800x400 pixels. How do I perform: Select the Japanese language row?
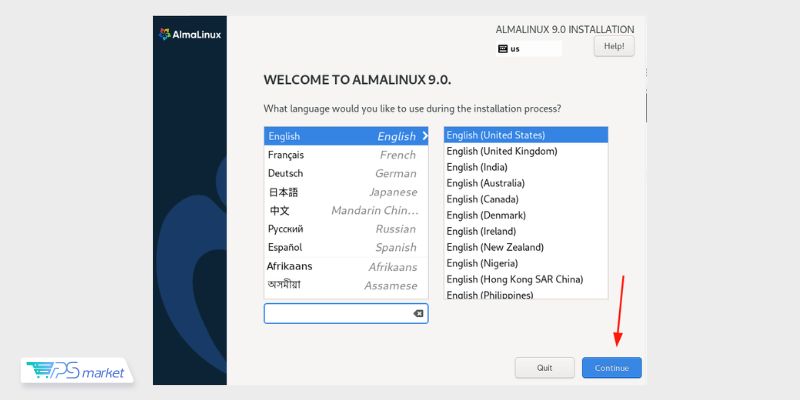point(346,192)
